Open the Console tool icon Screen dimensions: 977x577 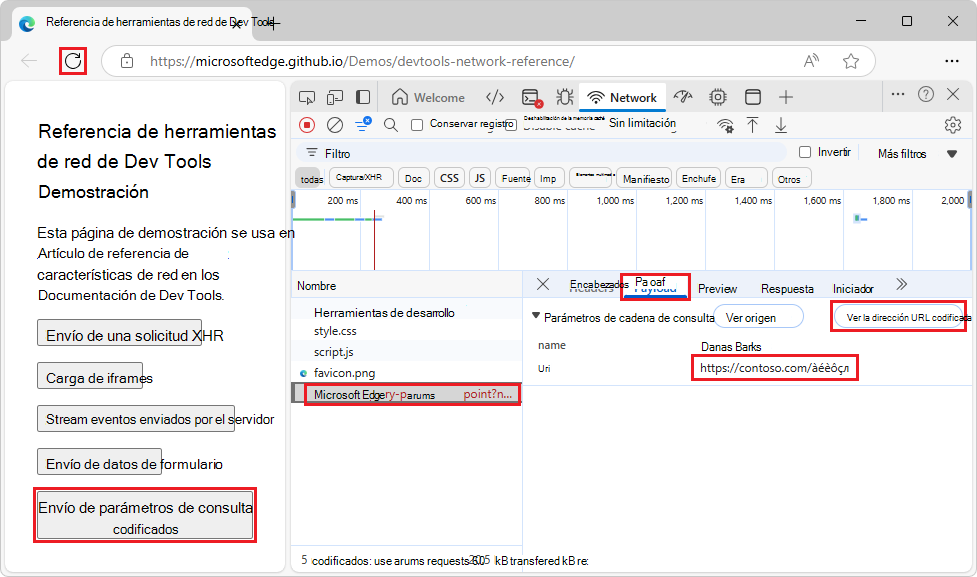[x=531, y=98]
